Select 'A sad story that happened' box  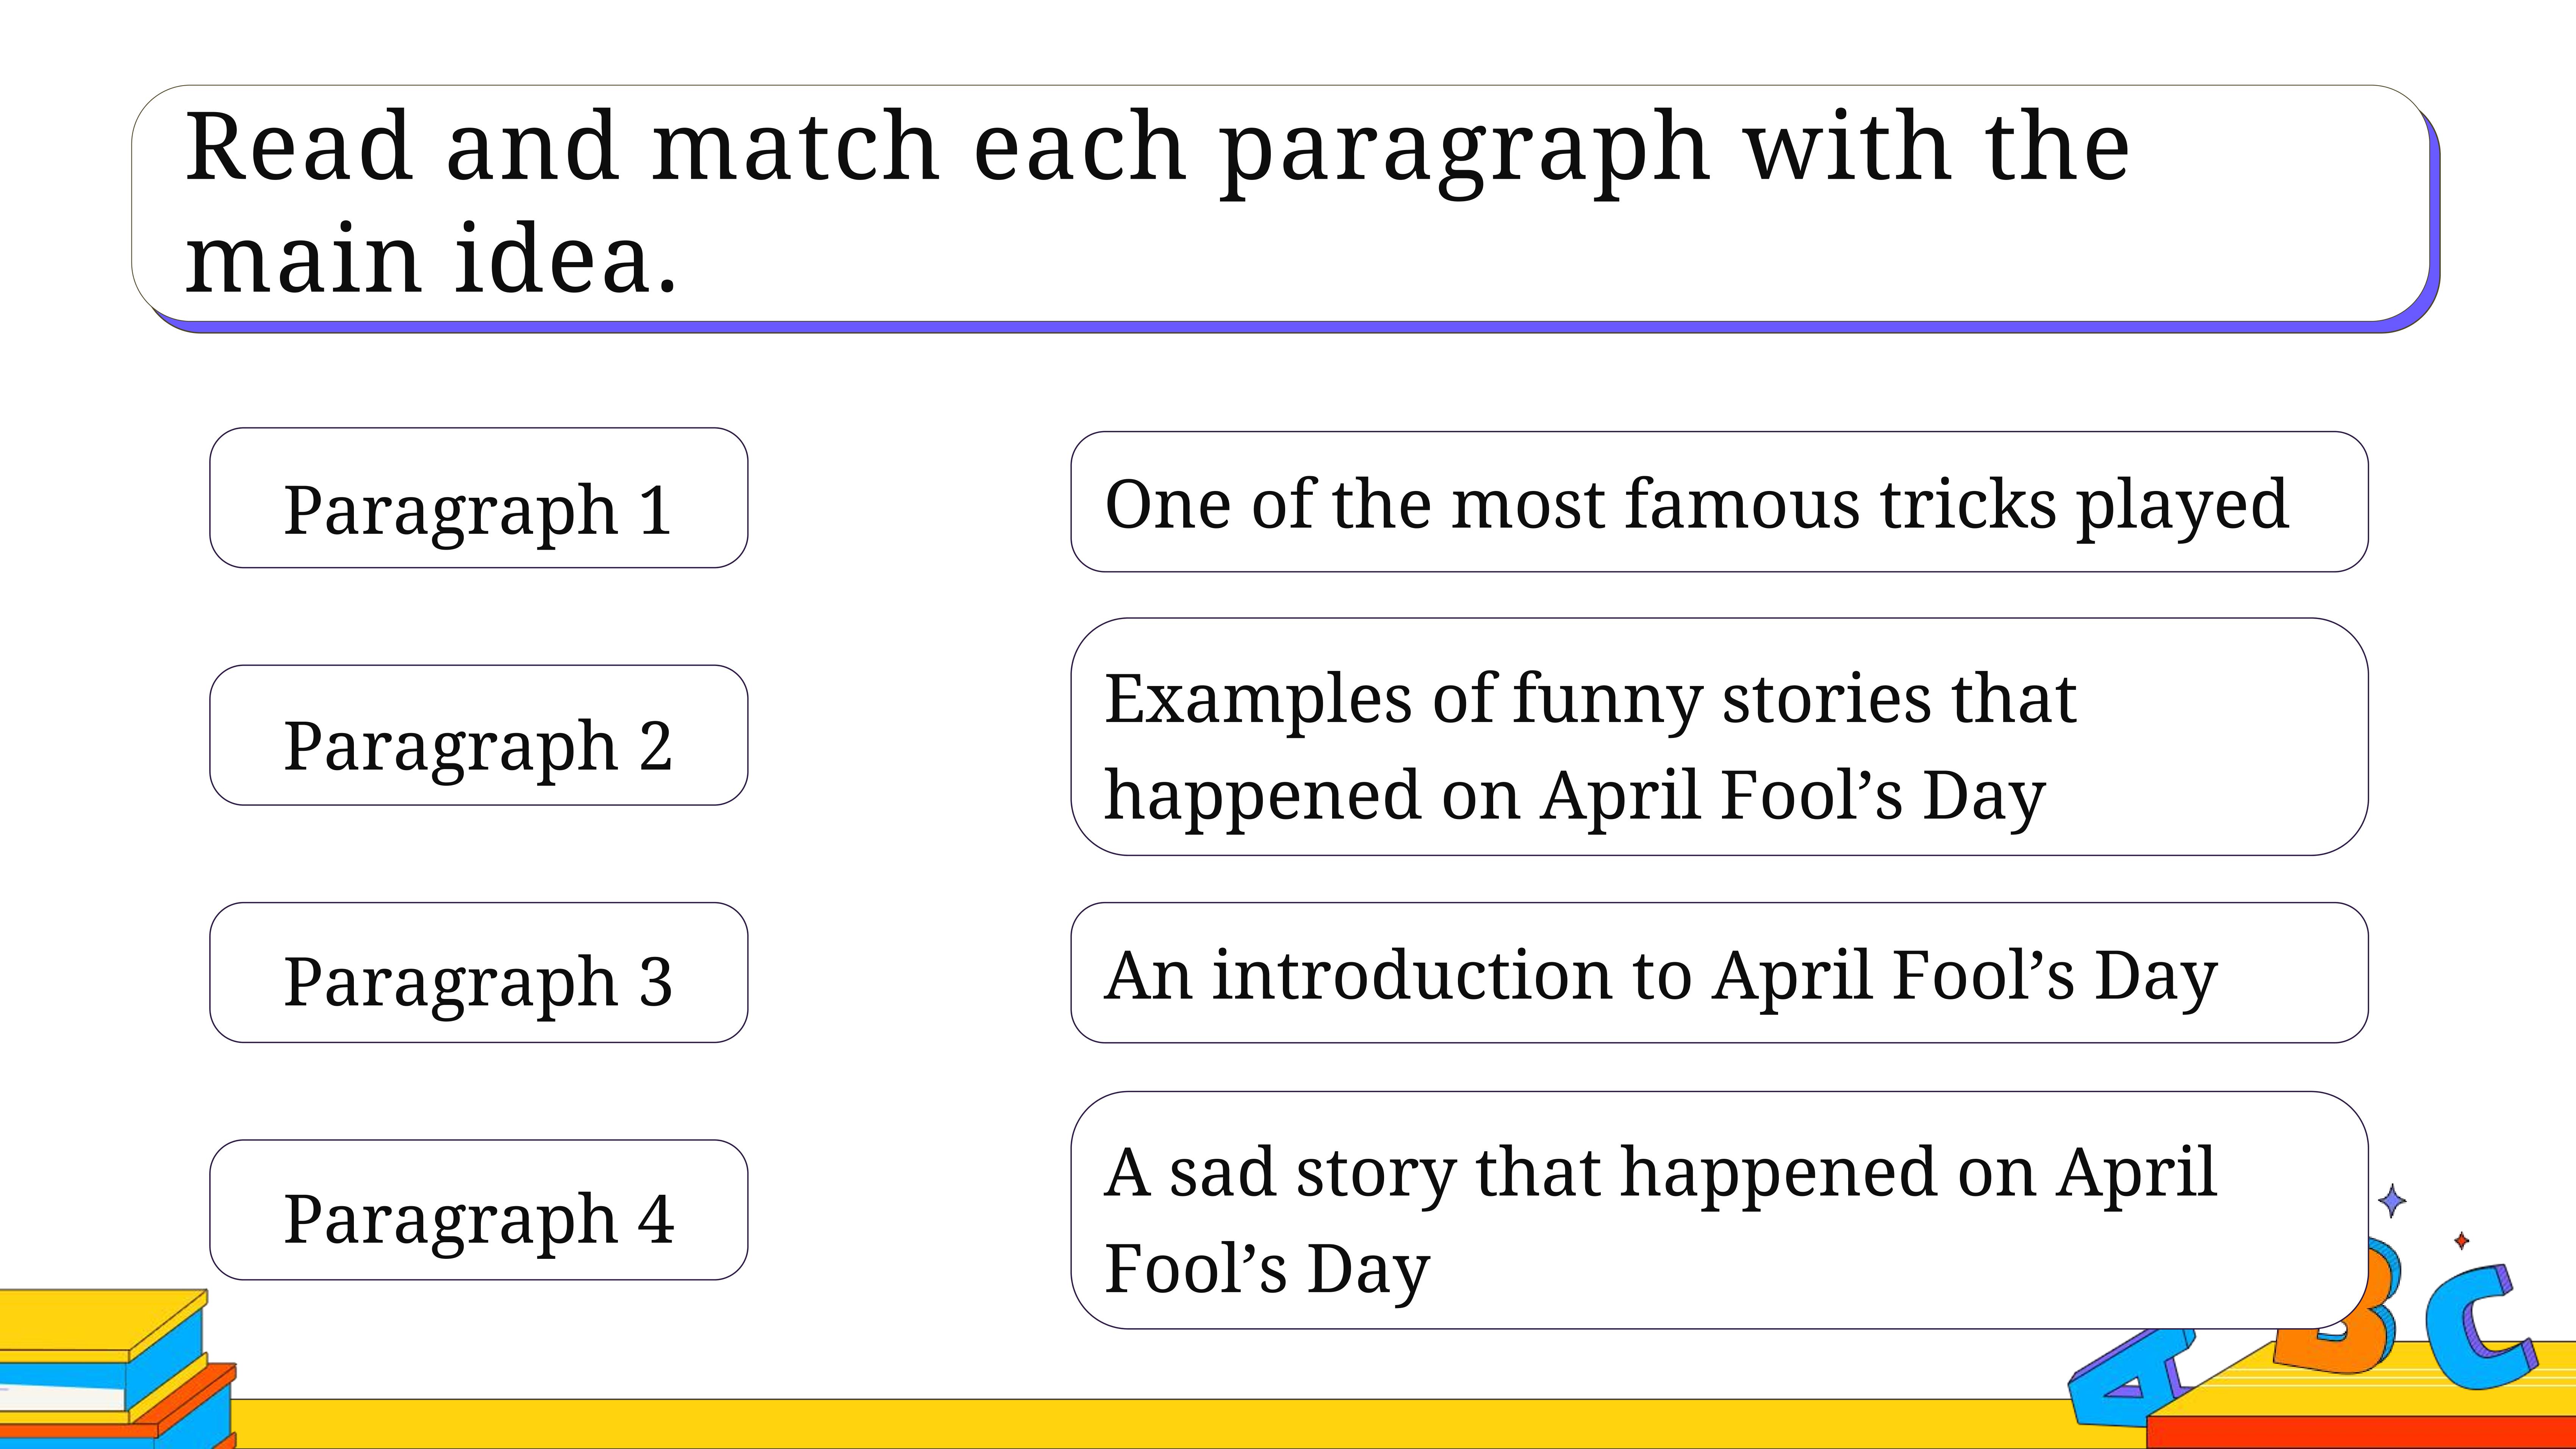pos(1719,1210)
